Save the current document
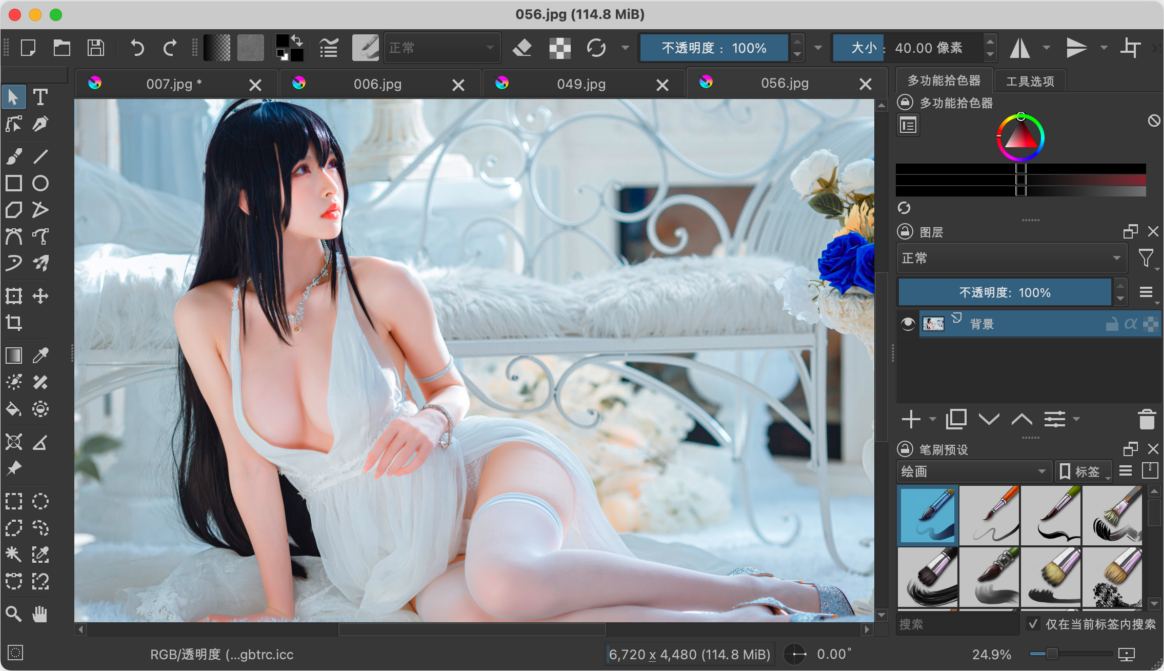This screenshot has width=1164, height=671. (96, 48)
